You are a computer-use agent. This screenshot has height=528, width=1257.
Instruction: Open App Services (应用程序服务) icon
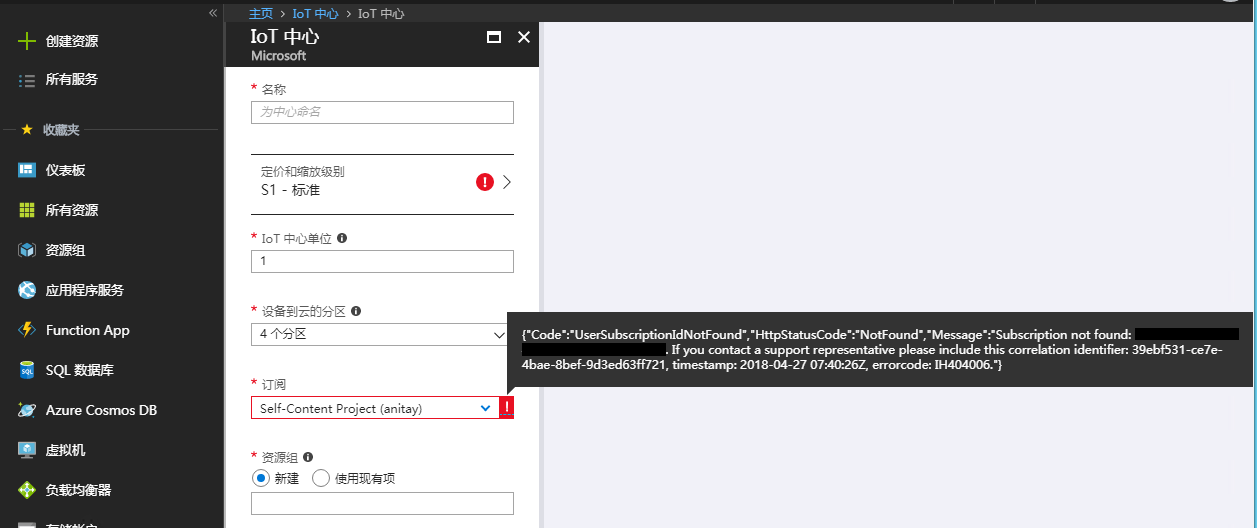click(x=27, y=290)
